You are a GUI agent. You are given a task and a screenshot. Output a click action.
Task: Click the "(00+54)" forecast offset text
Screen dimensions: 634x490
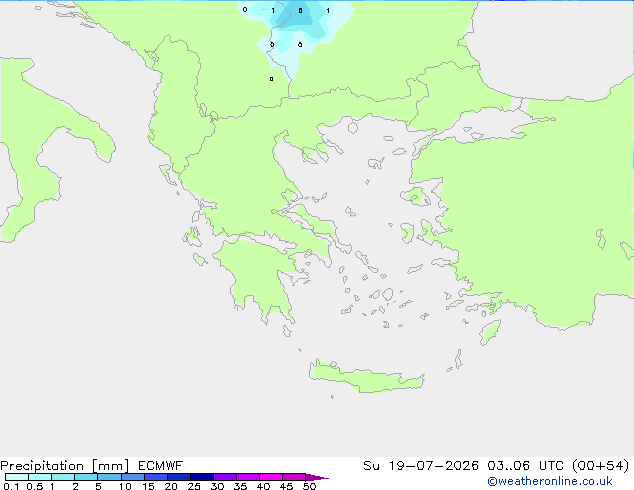[x=601, y=466]
